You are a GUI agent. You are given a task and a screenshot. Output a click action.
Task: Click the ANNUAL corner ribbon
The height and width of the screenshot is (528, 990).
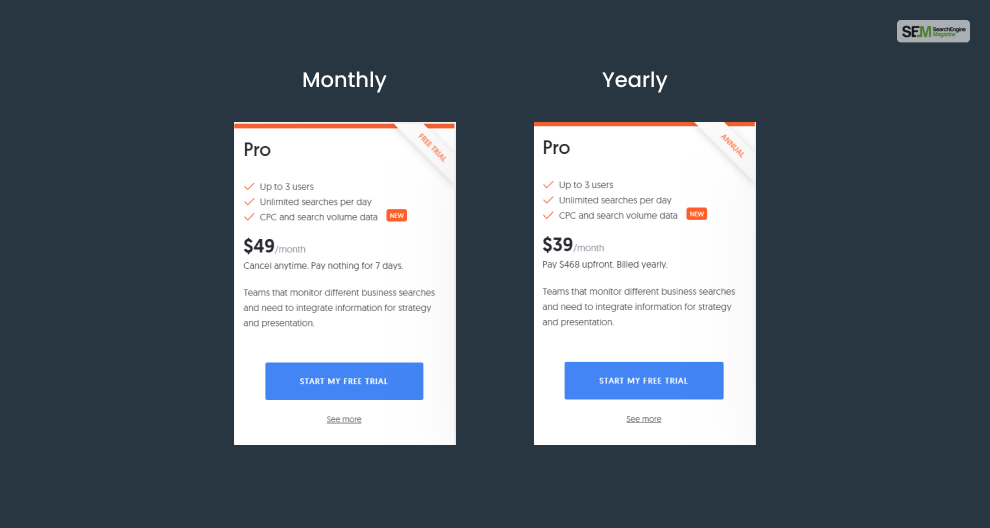(732, 146)
